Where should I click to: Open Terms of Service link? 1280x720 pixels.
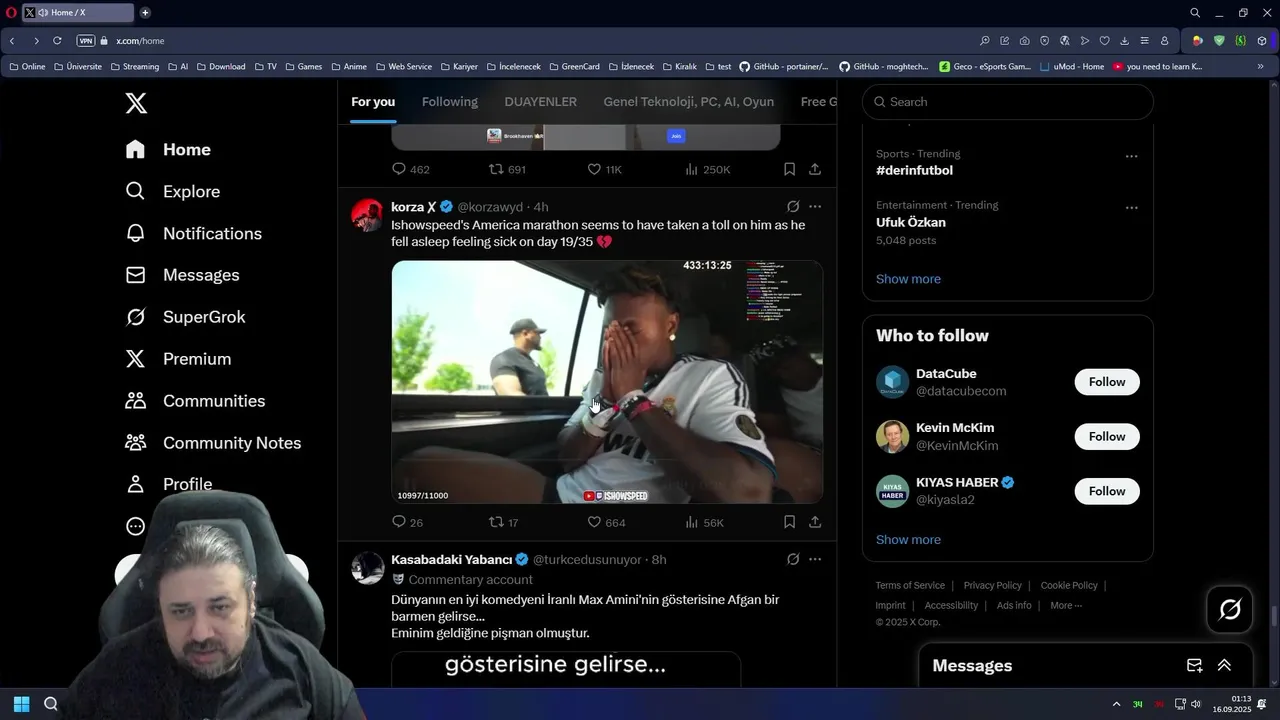(x=910, y=586)
